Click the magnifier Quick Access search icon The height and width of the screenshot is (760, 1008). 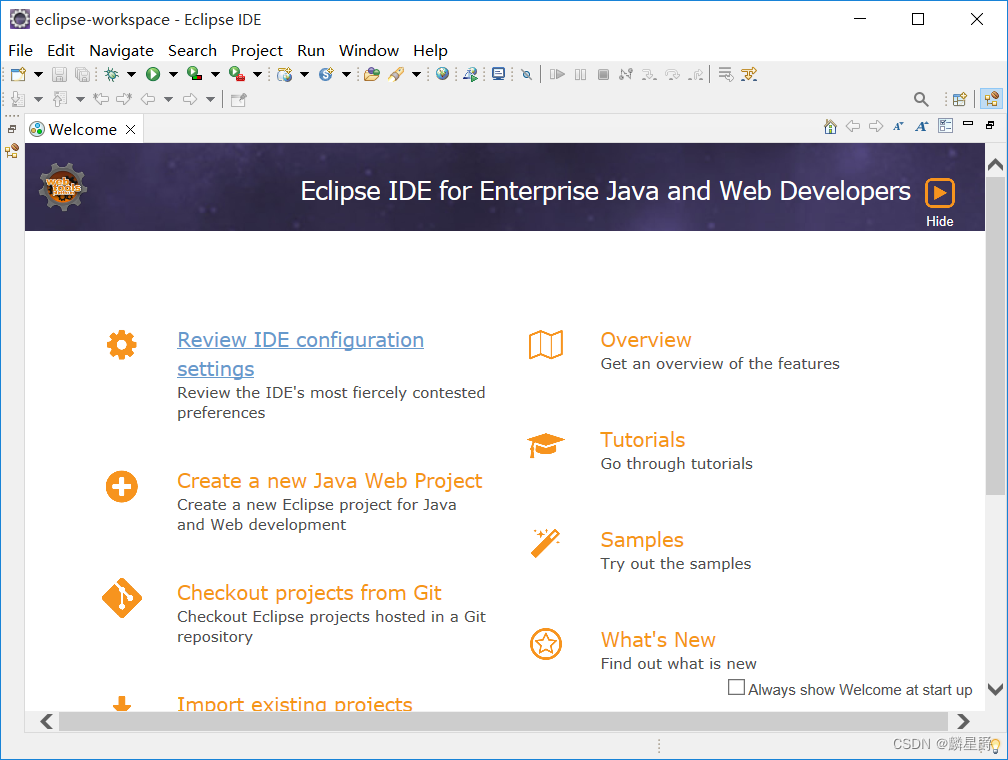[x=921, y=99]
